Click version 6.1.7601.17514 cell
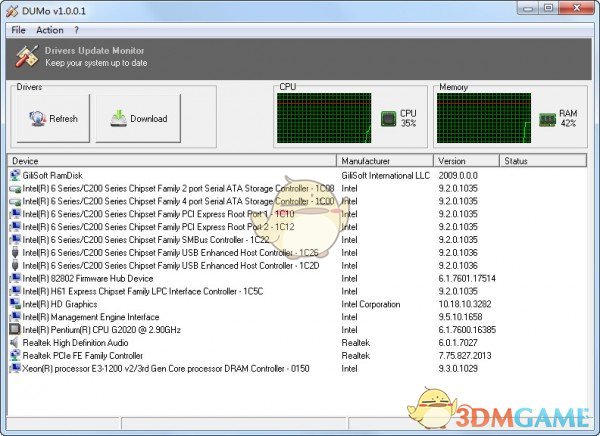 (x=467, y=278)
